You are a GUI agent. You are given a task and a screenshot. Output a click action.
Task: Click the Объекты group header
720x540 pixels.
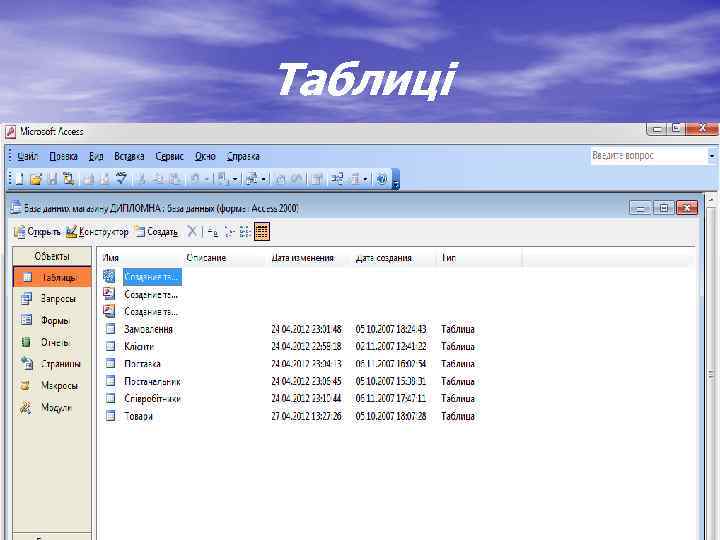52,256
